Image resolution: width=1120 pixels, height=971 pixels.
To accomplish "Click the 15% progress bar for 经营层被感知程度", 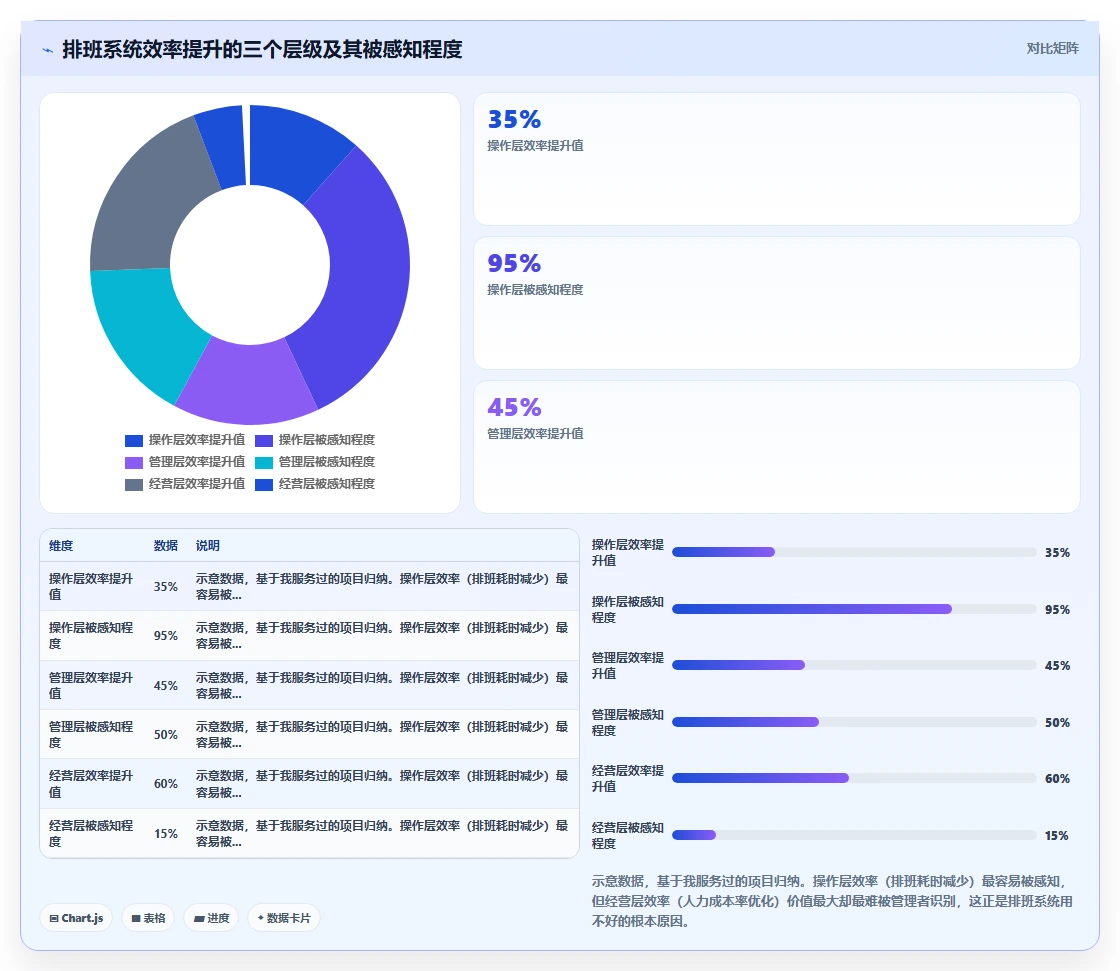I will 854,835.
